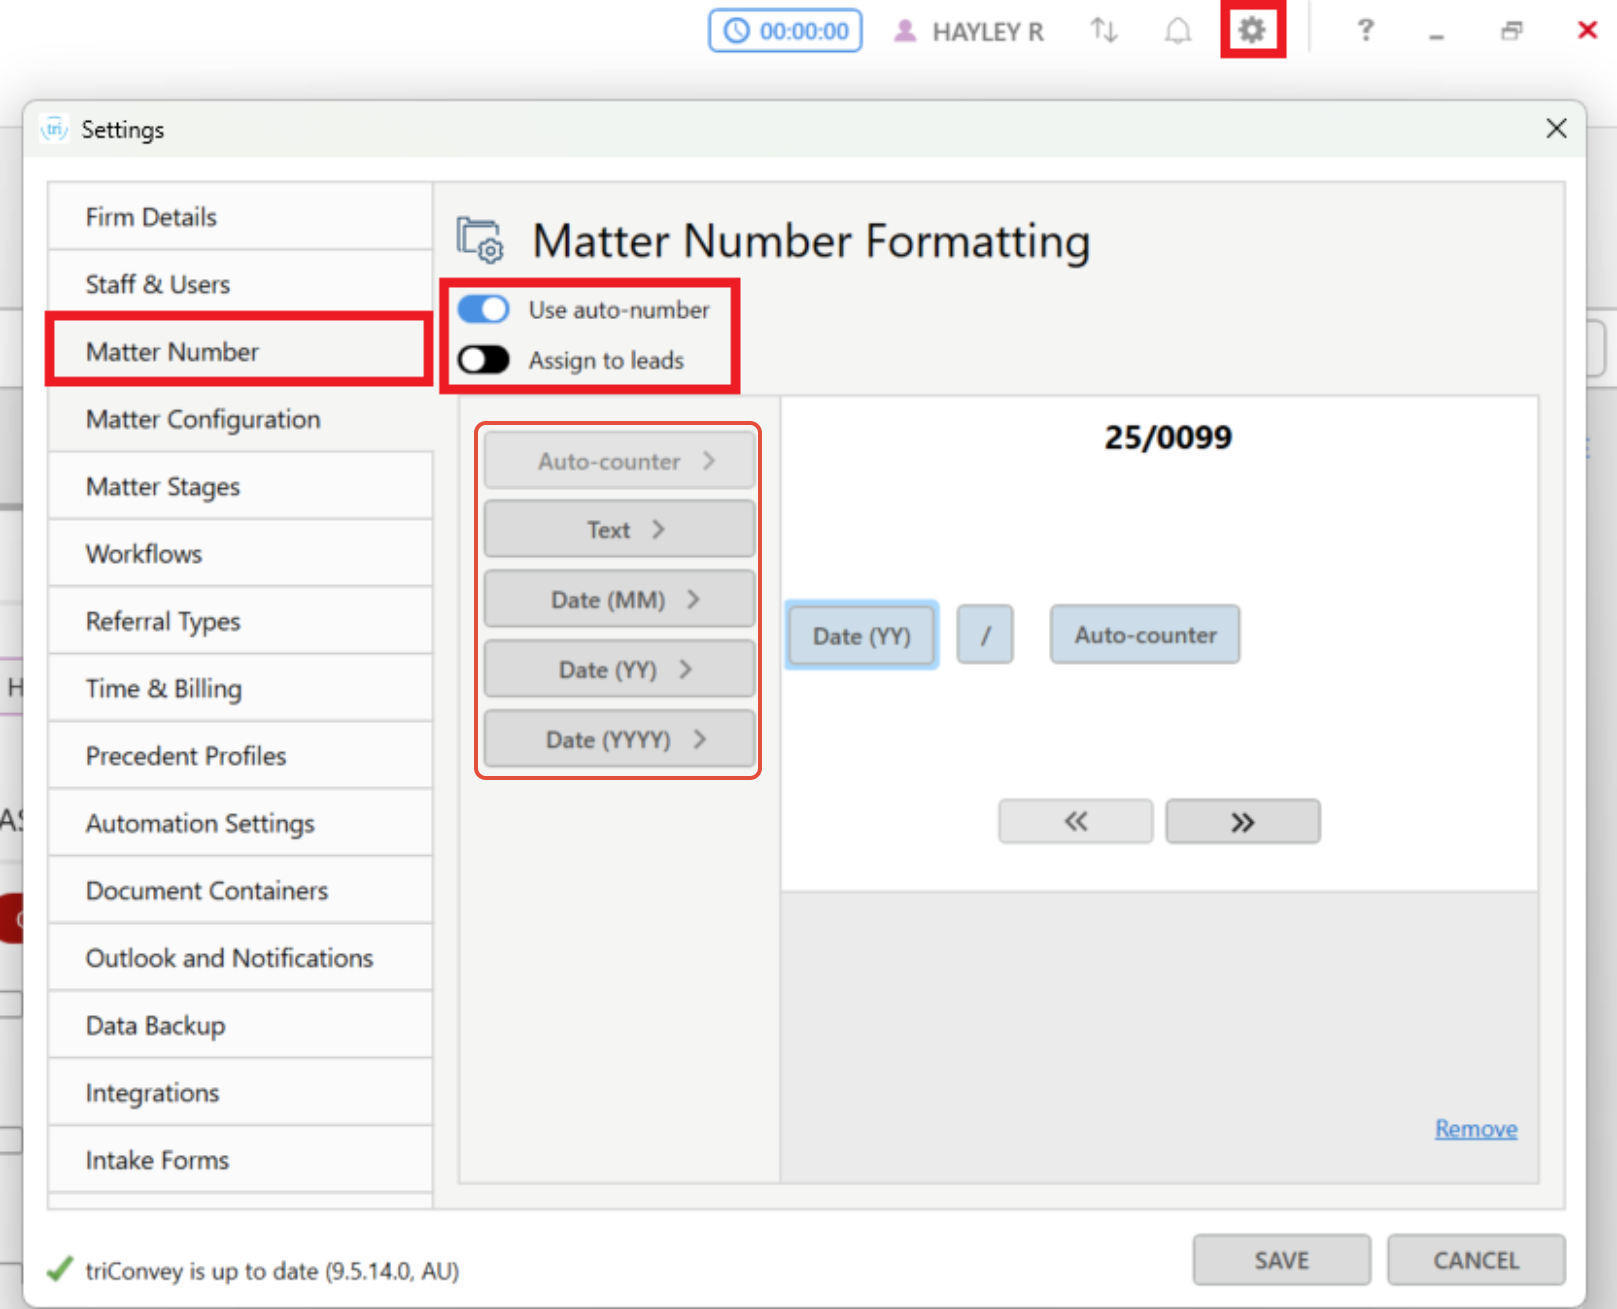Move selected component right
Image resolution: width=1617 pixels, height=1309 pixels.
click(x=1243, y=822)
